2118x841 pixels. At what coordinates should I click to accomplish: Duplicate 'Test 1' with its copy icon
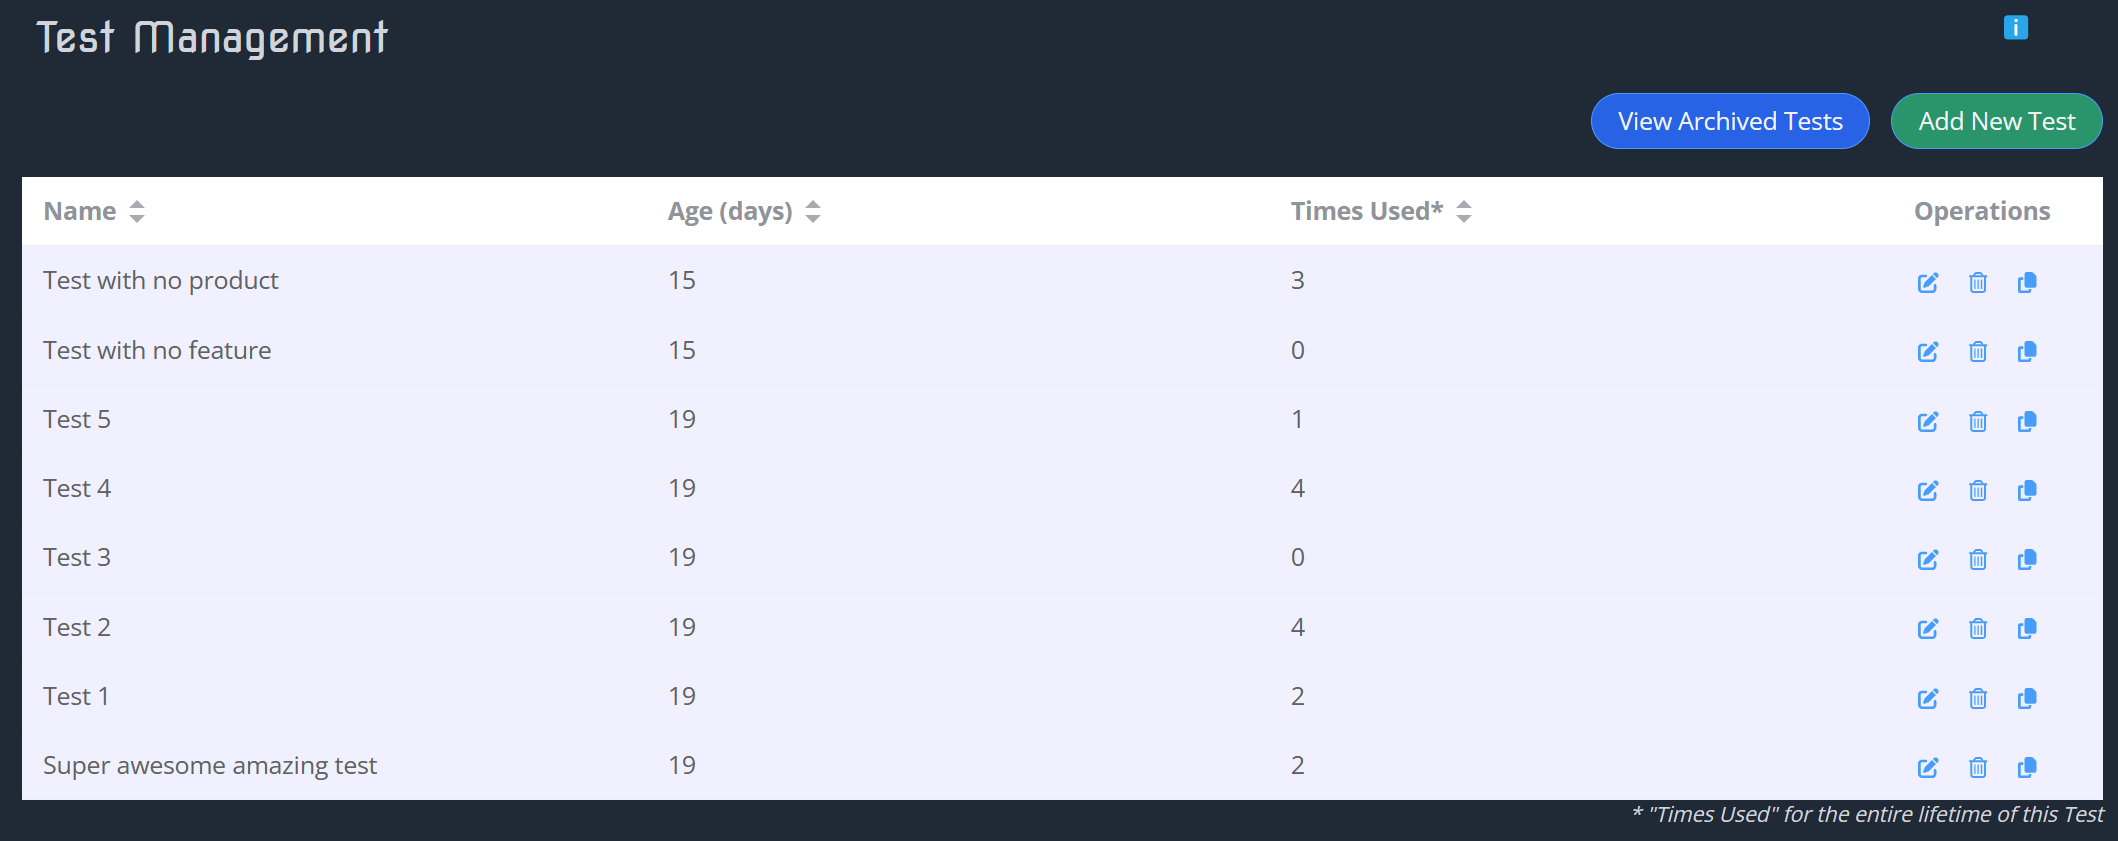pyautogui.click(x=2027, y=698)
